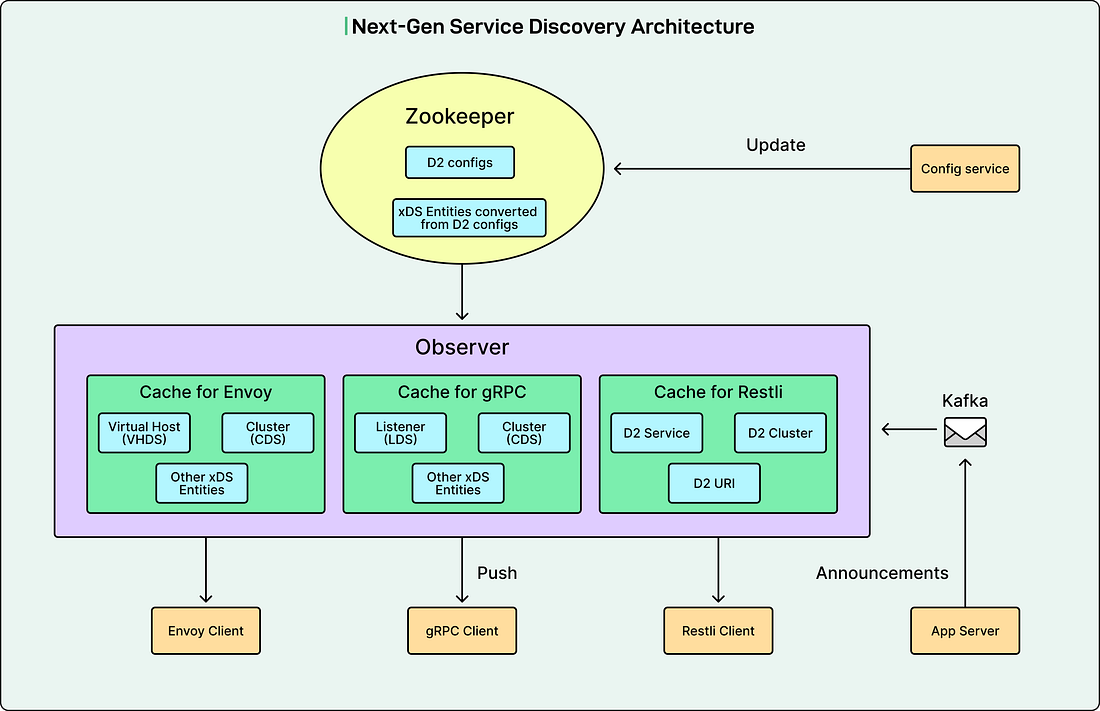Select the Virtual Host (VHDS) box
1100x711 pixels.
(144, 433)
